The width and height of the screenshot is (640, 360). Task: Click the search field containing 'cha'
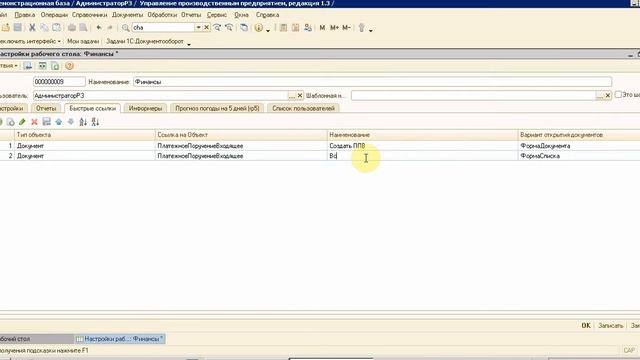pos(163,27)
